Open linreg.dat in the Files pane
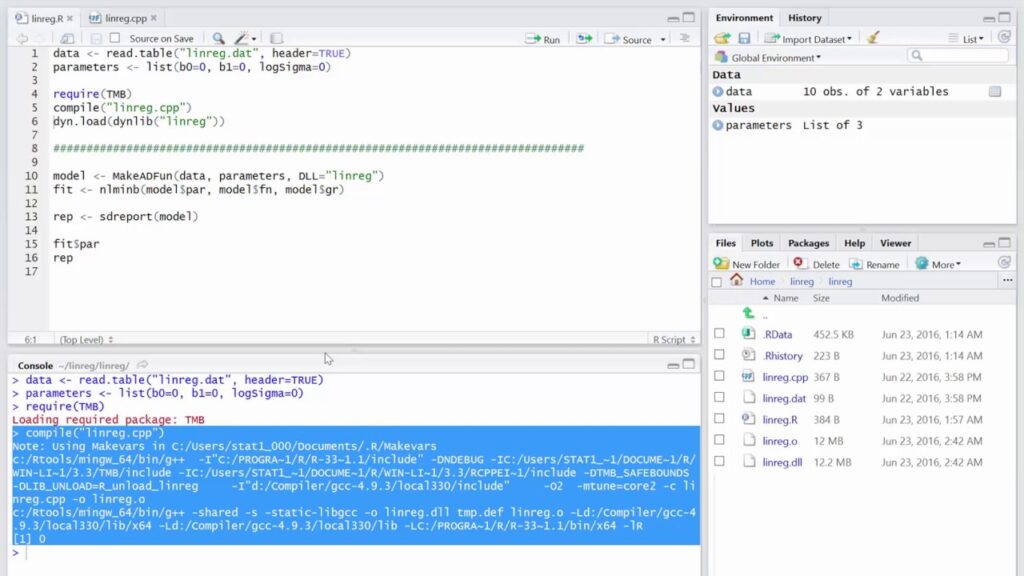 (784, 398)
